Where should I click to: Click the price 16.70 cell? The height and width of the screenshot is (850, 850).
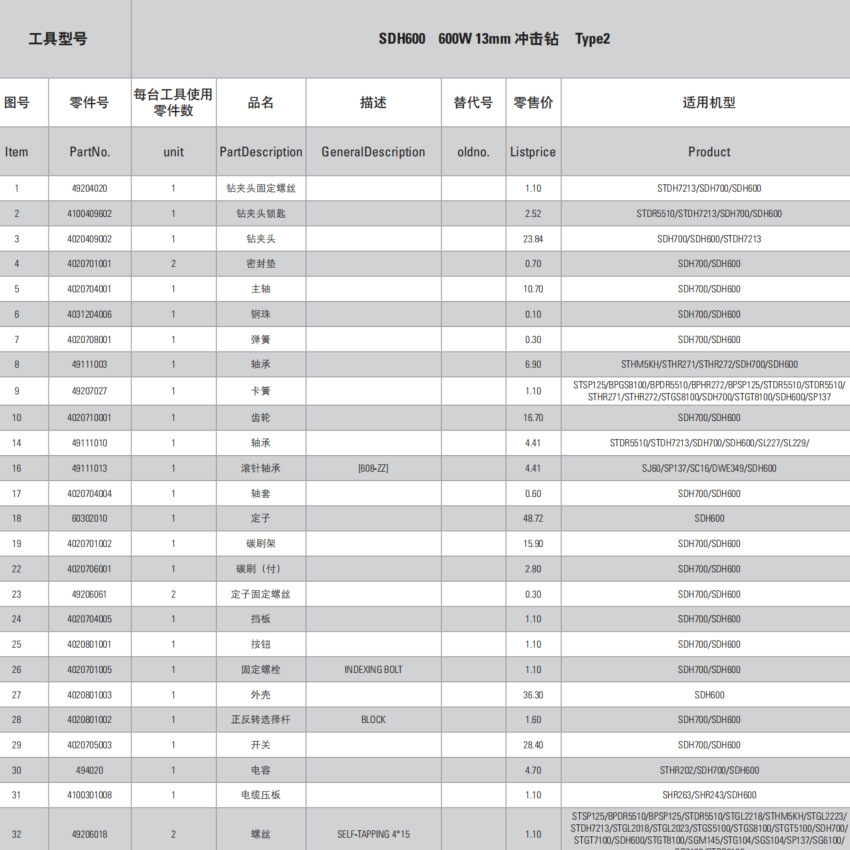pyautogui.click(x=533, y=418)
